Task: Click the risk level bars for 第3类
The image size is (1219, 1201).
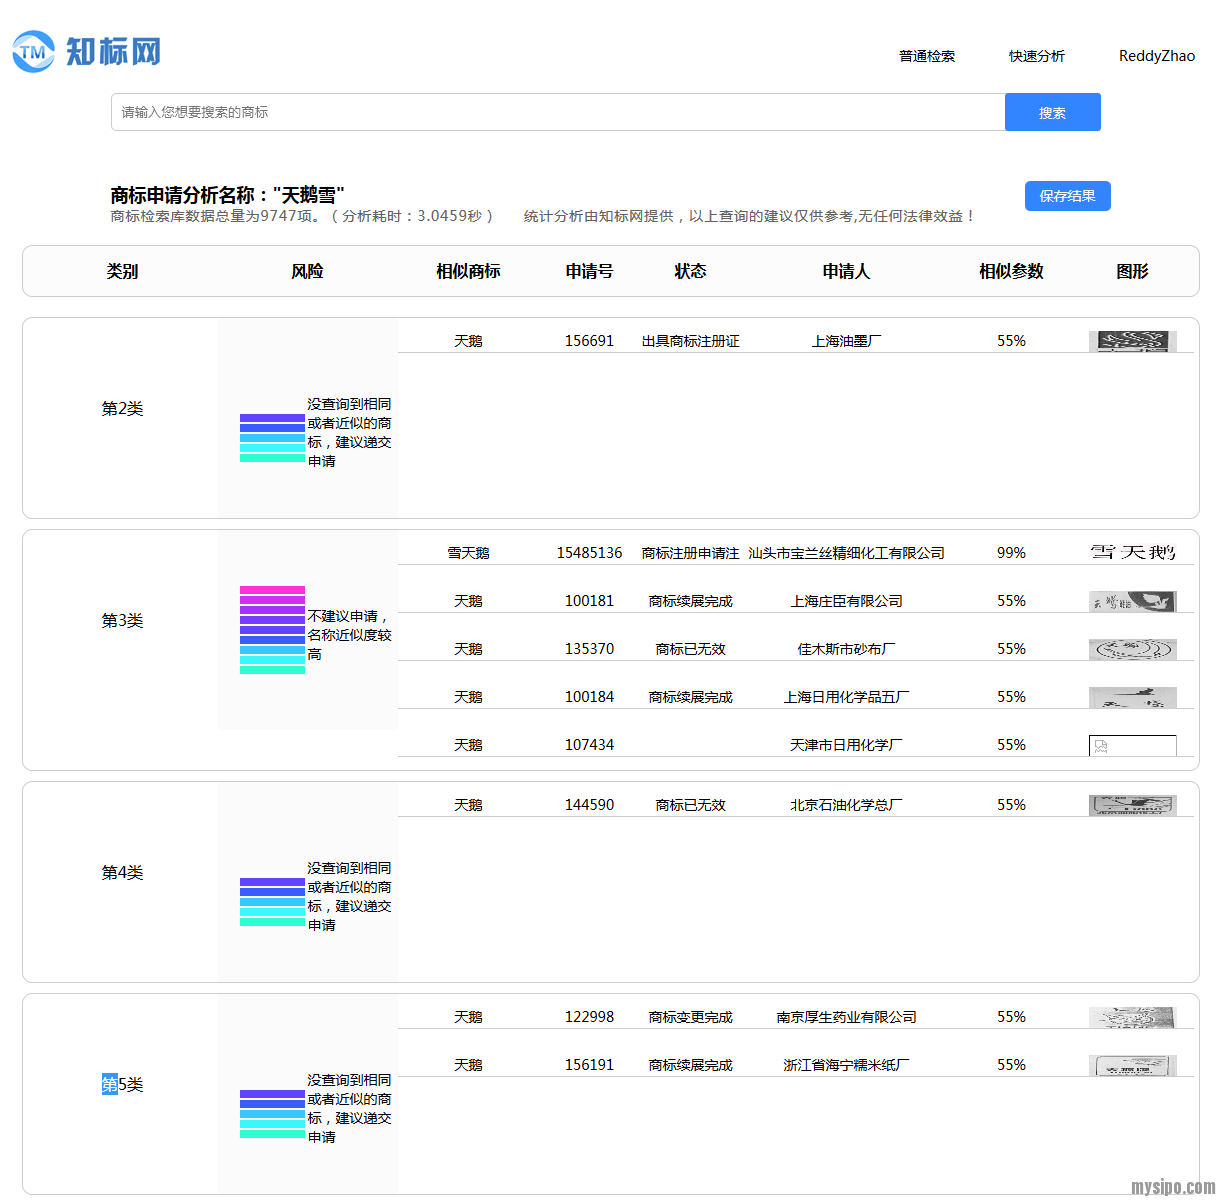Action: pyautogui.click(x=272, y=630)
